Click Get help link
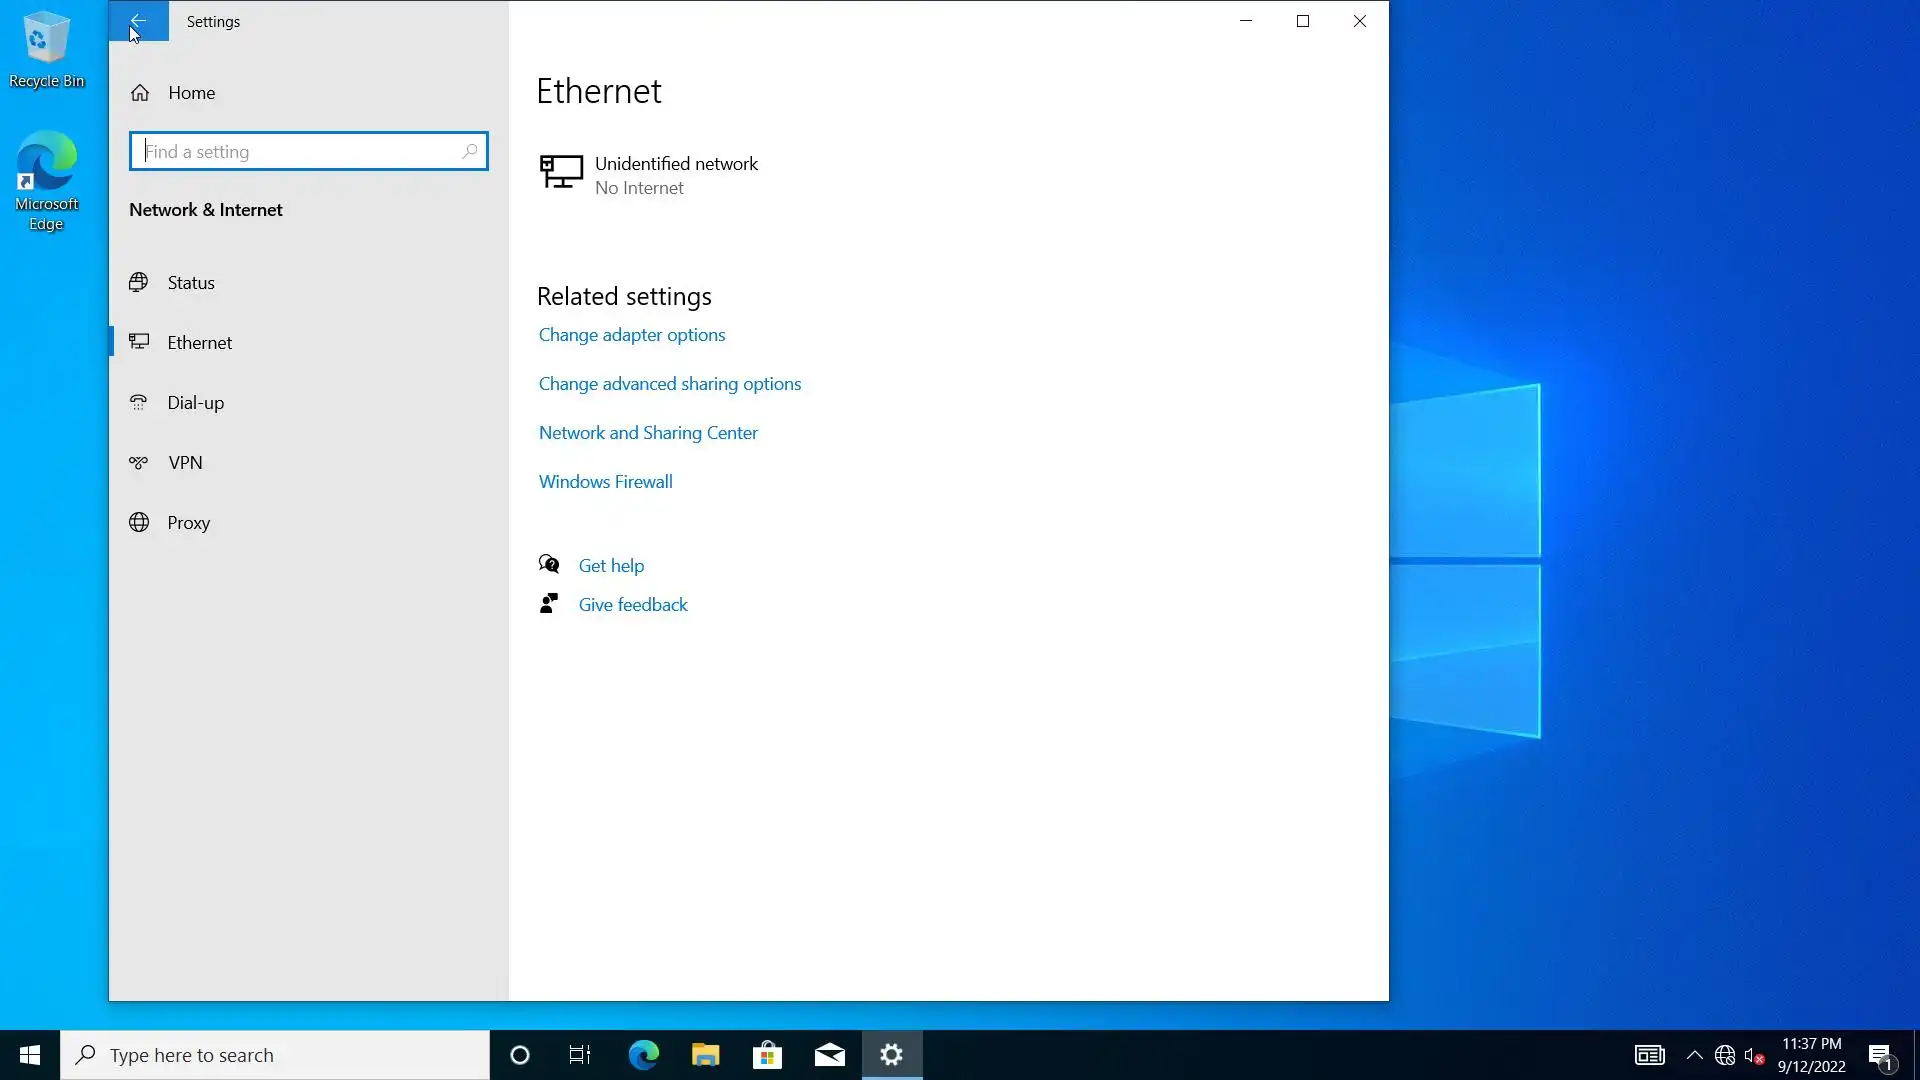 coord(610,566)
